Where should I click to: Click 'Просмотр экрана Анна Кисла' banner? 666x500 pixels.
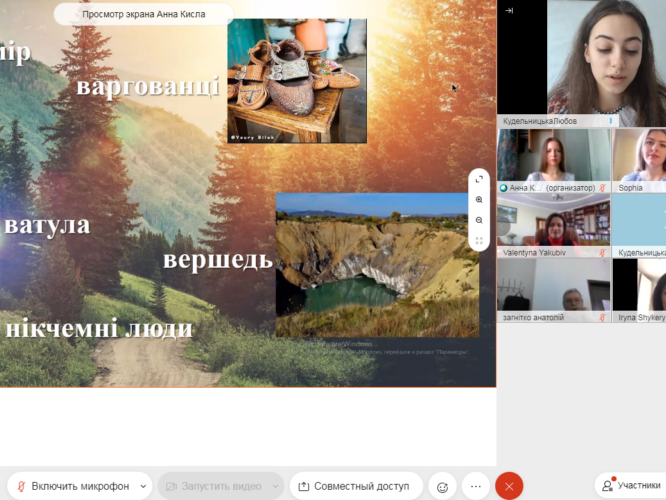tap(143, 14)
